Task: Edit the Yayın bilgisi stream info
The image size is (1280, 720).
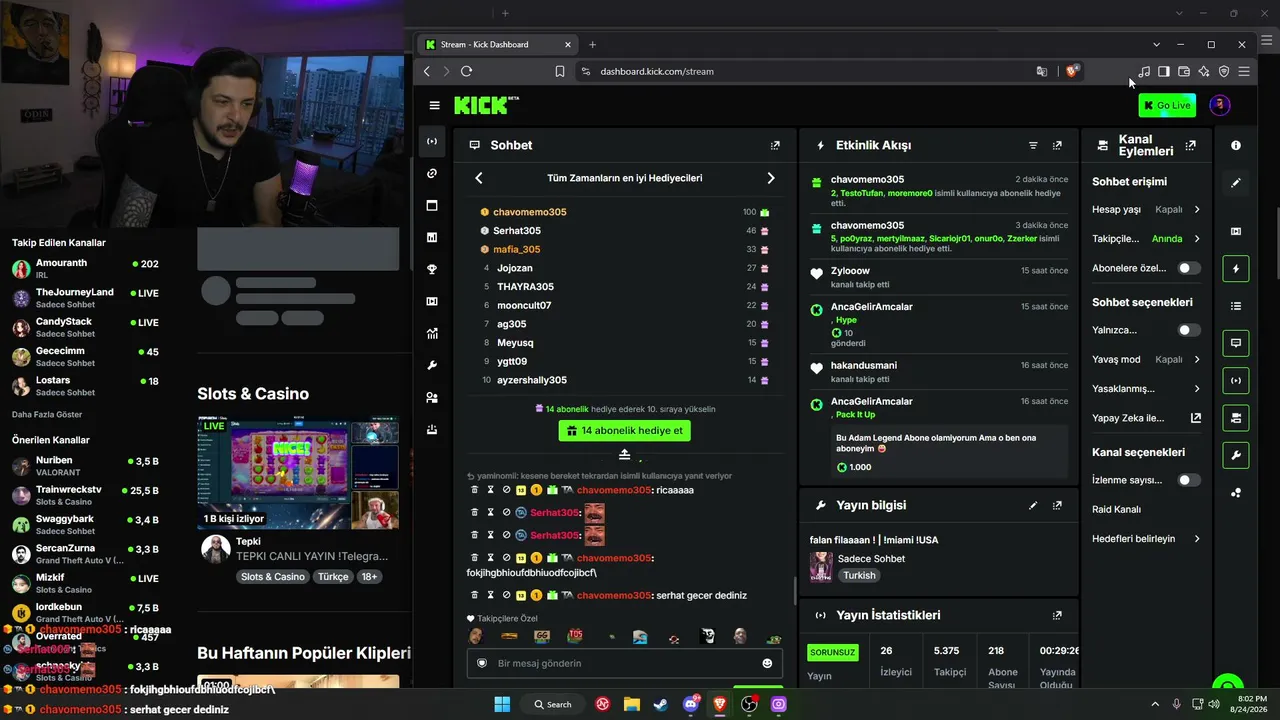Action: pyautogui.click(x=1033, y=505)
